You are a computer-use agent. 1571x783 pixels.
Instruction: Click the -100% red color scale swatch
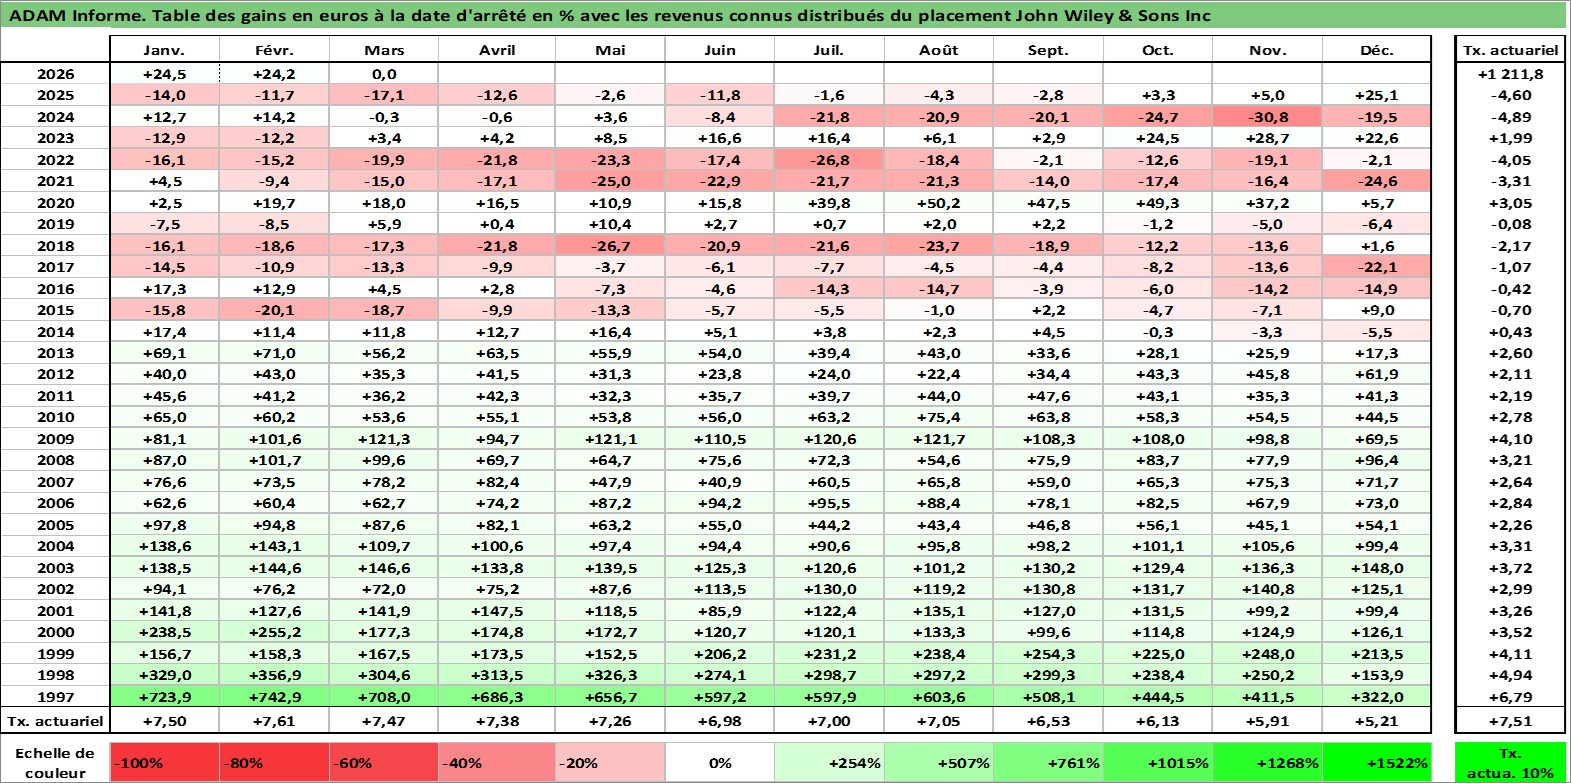point(164,762)
